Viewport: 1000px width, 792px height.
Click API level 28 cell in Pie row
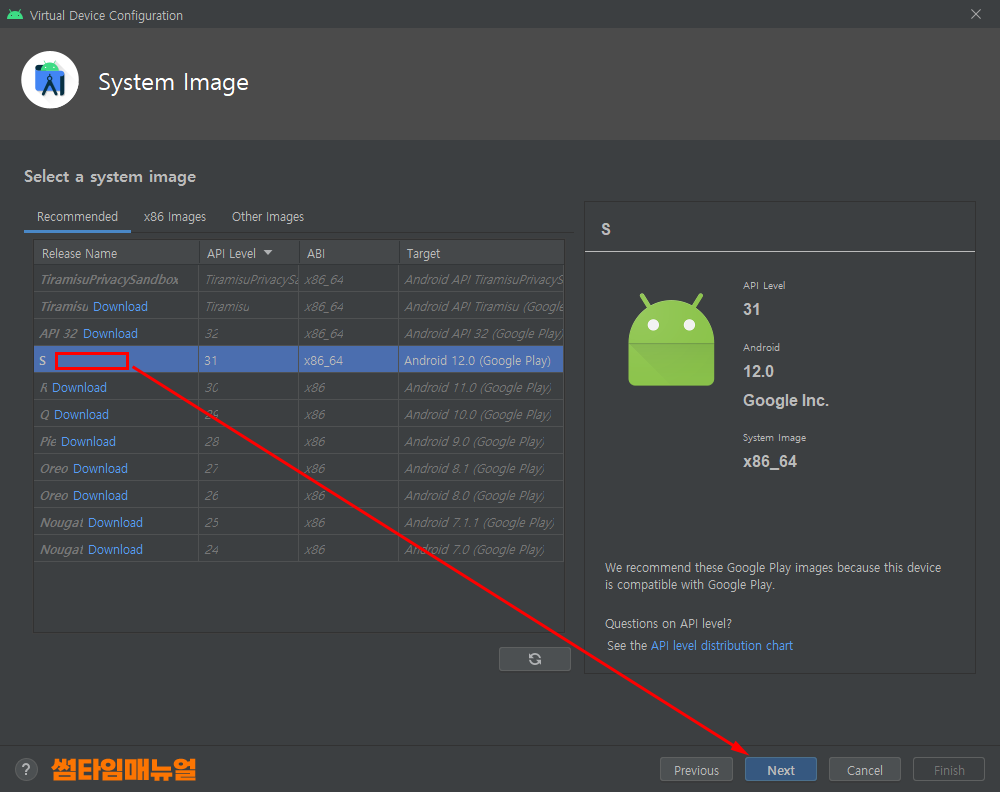[x=249, y=441]
